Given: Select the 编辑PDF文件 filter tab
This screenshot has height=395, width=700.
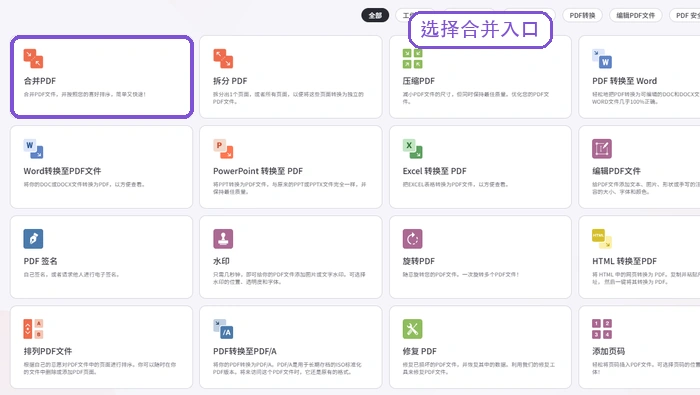Looking at the screenshot, I should [x=636, y=15].
